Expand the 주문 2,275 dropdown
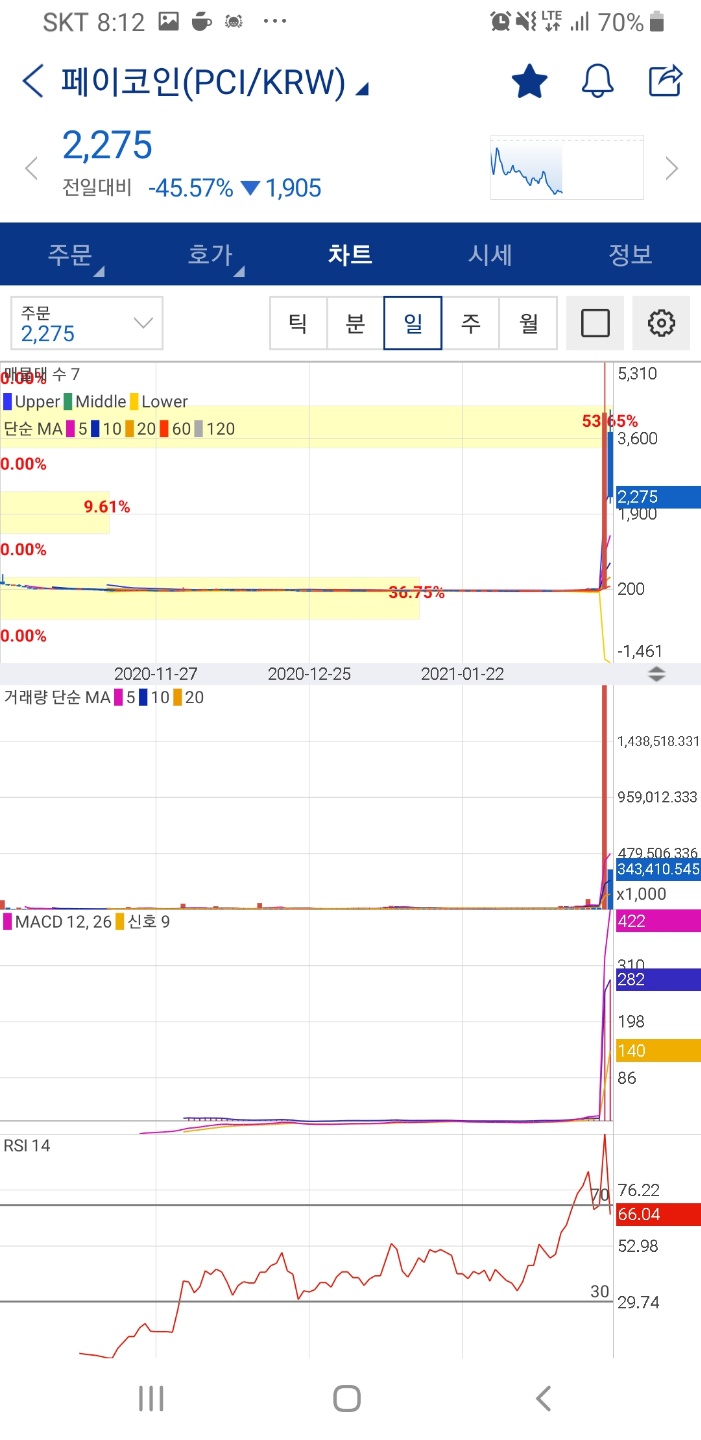The width and height of the screenshot is (701, 1440). tap(87, 323)
